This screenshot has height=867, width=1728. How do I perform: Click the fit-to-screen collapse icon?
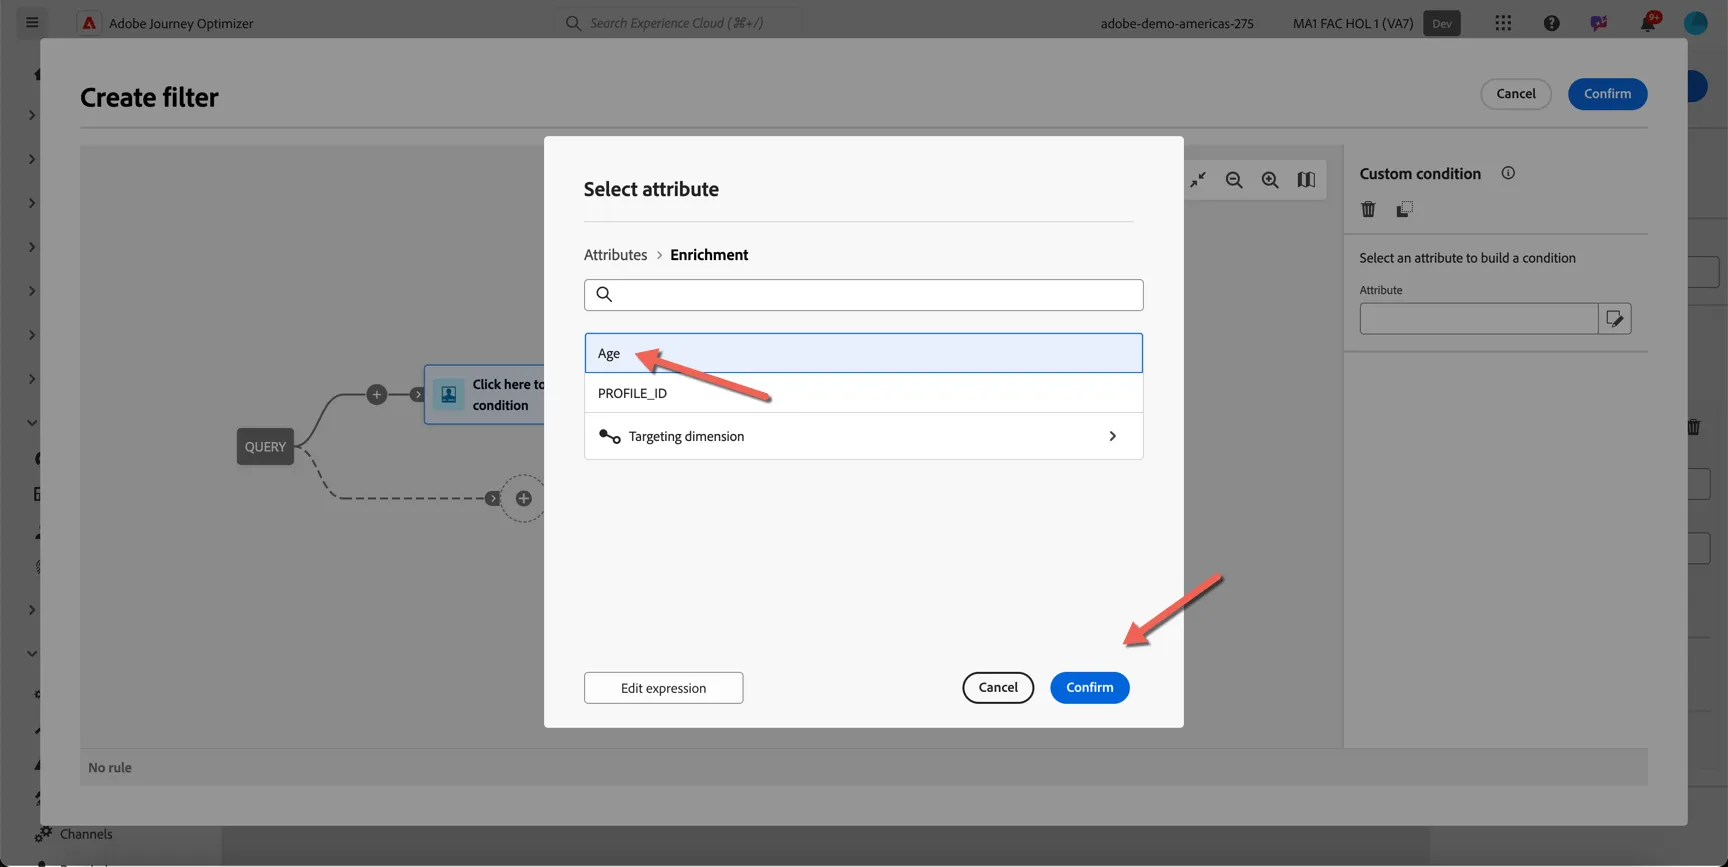pos(1198,180)
